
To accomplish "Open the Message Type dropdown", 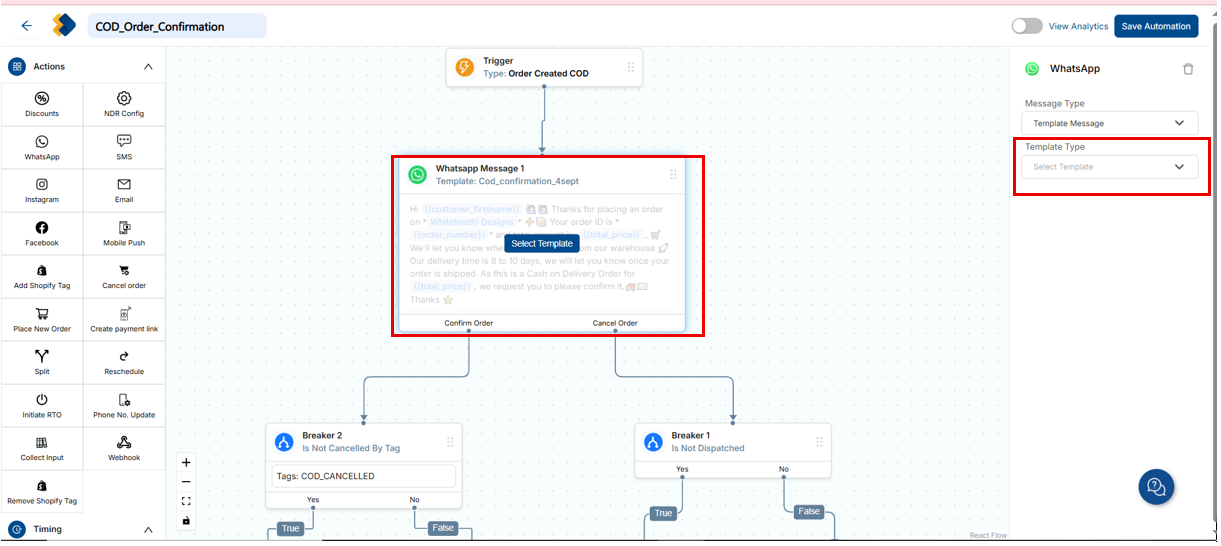I will [1109, 123].
